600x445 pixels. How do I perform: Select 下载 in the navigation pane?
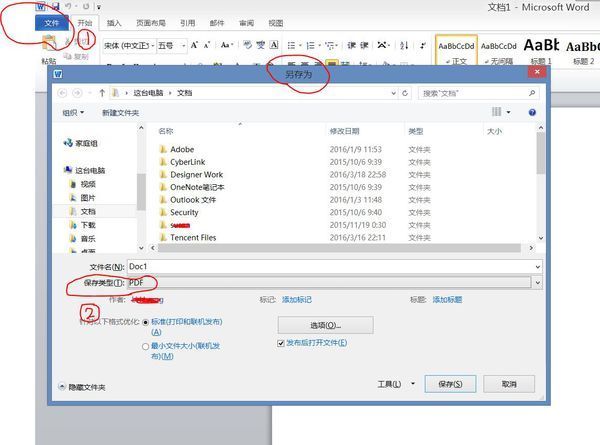(87, 225)
